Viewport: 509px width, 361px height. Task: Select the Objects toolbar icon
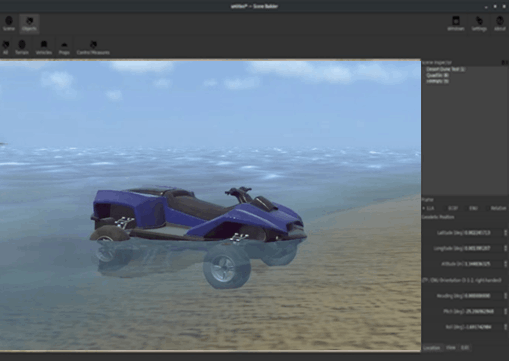tap(29, 24)
